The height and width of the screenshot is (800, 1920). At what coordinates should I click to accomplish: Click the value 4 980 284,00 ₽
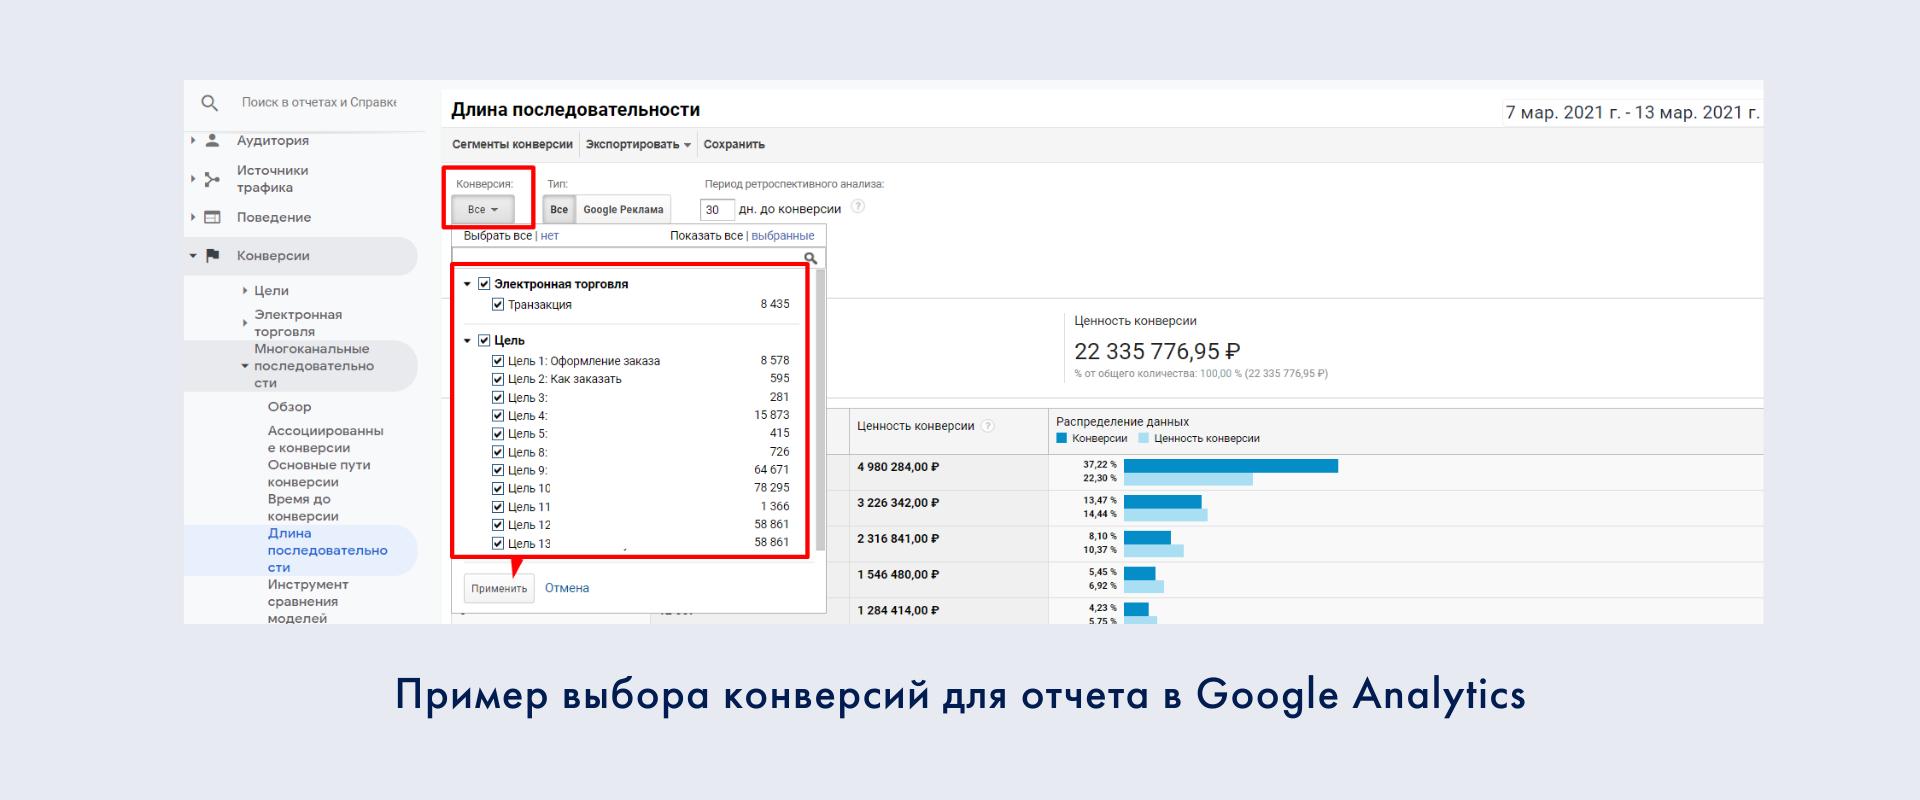click(x=898, y=467)
